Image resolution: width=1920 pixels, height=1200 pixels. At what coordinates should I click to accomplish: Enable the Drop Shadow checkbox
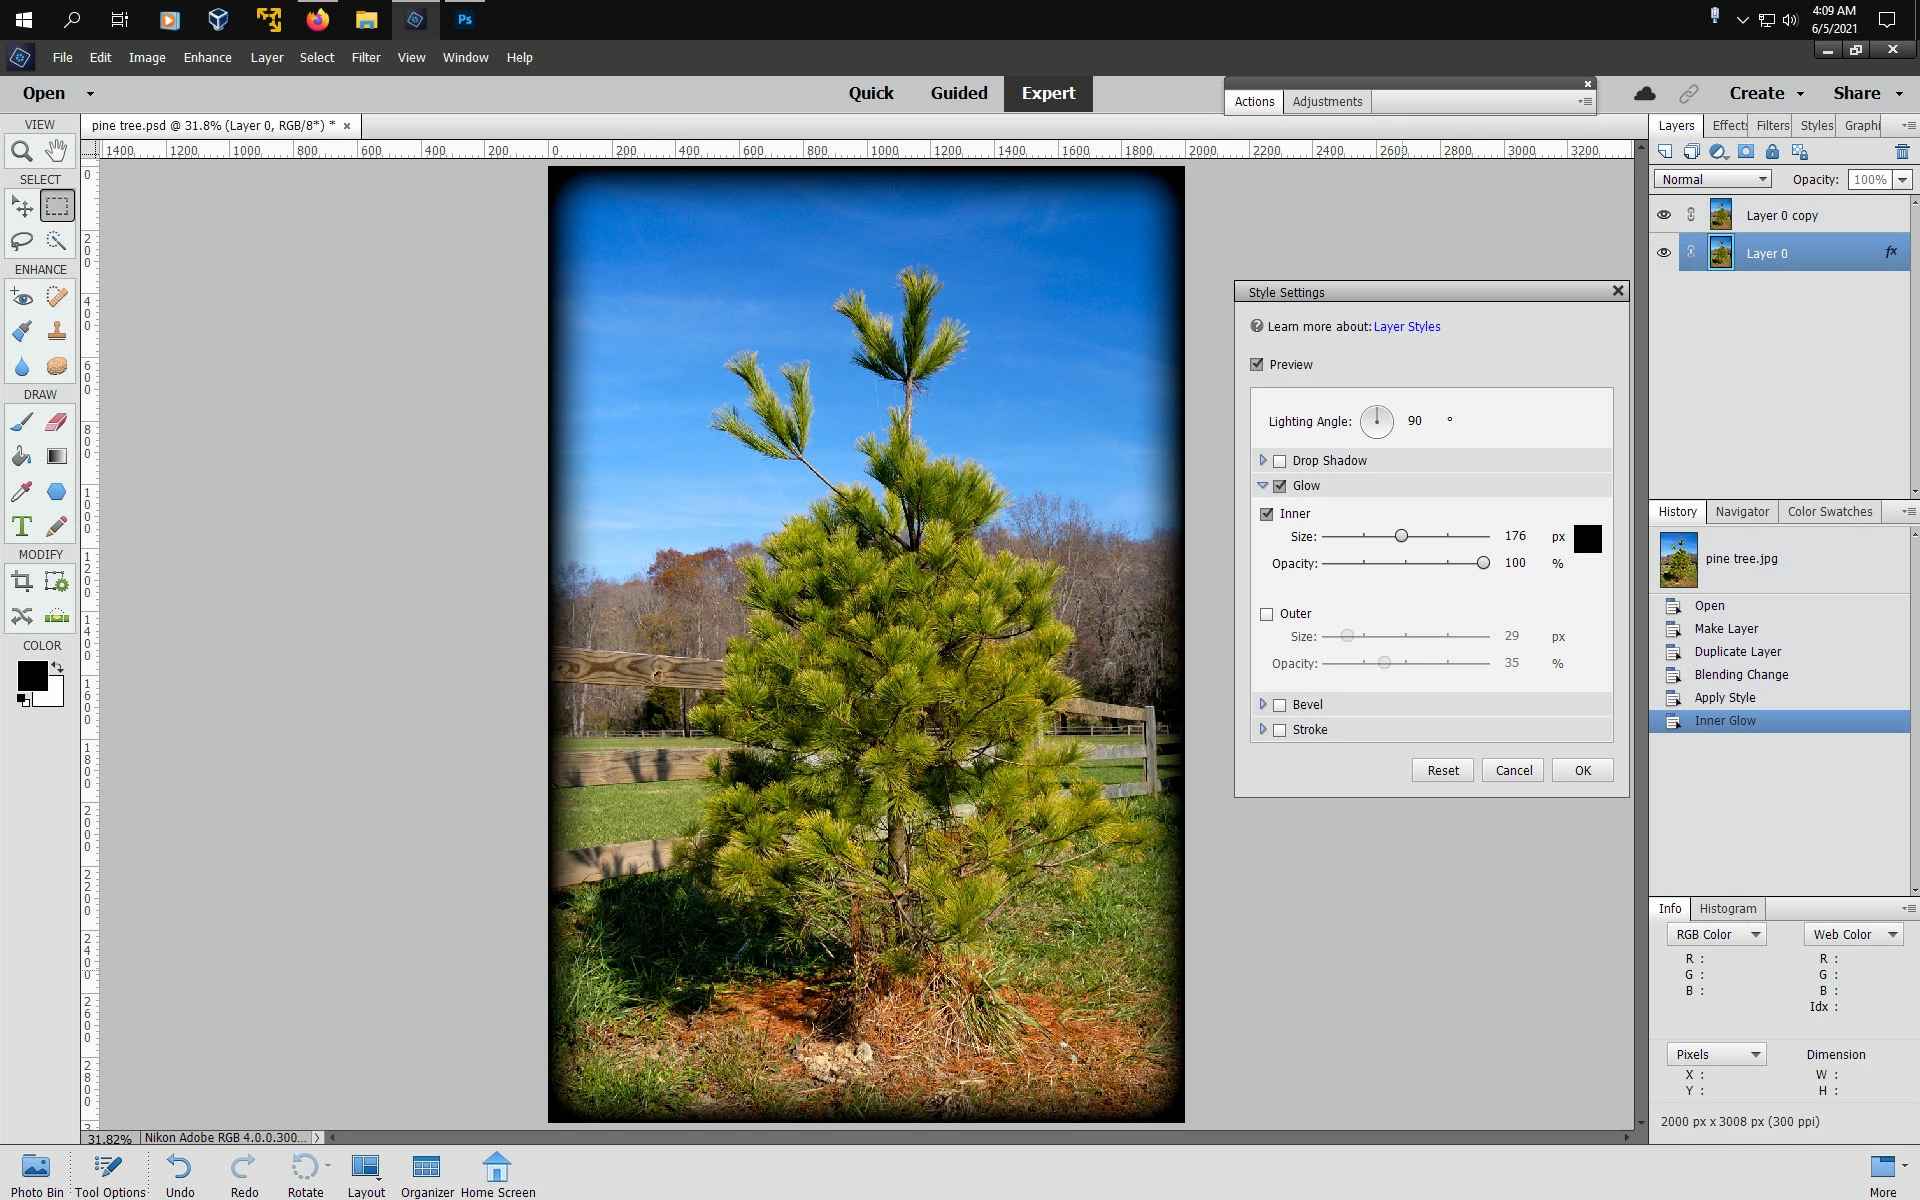pos(1279,461)
